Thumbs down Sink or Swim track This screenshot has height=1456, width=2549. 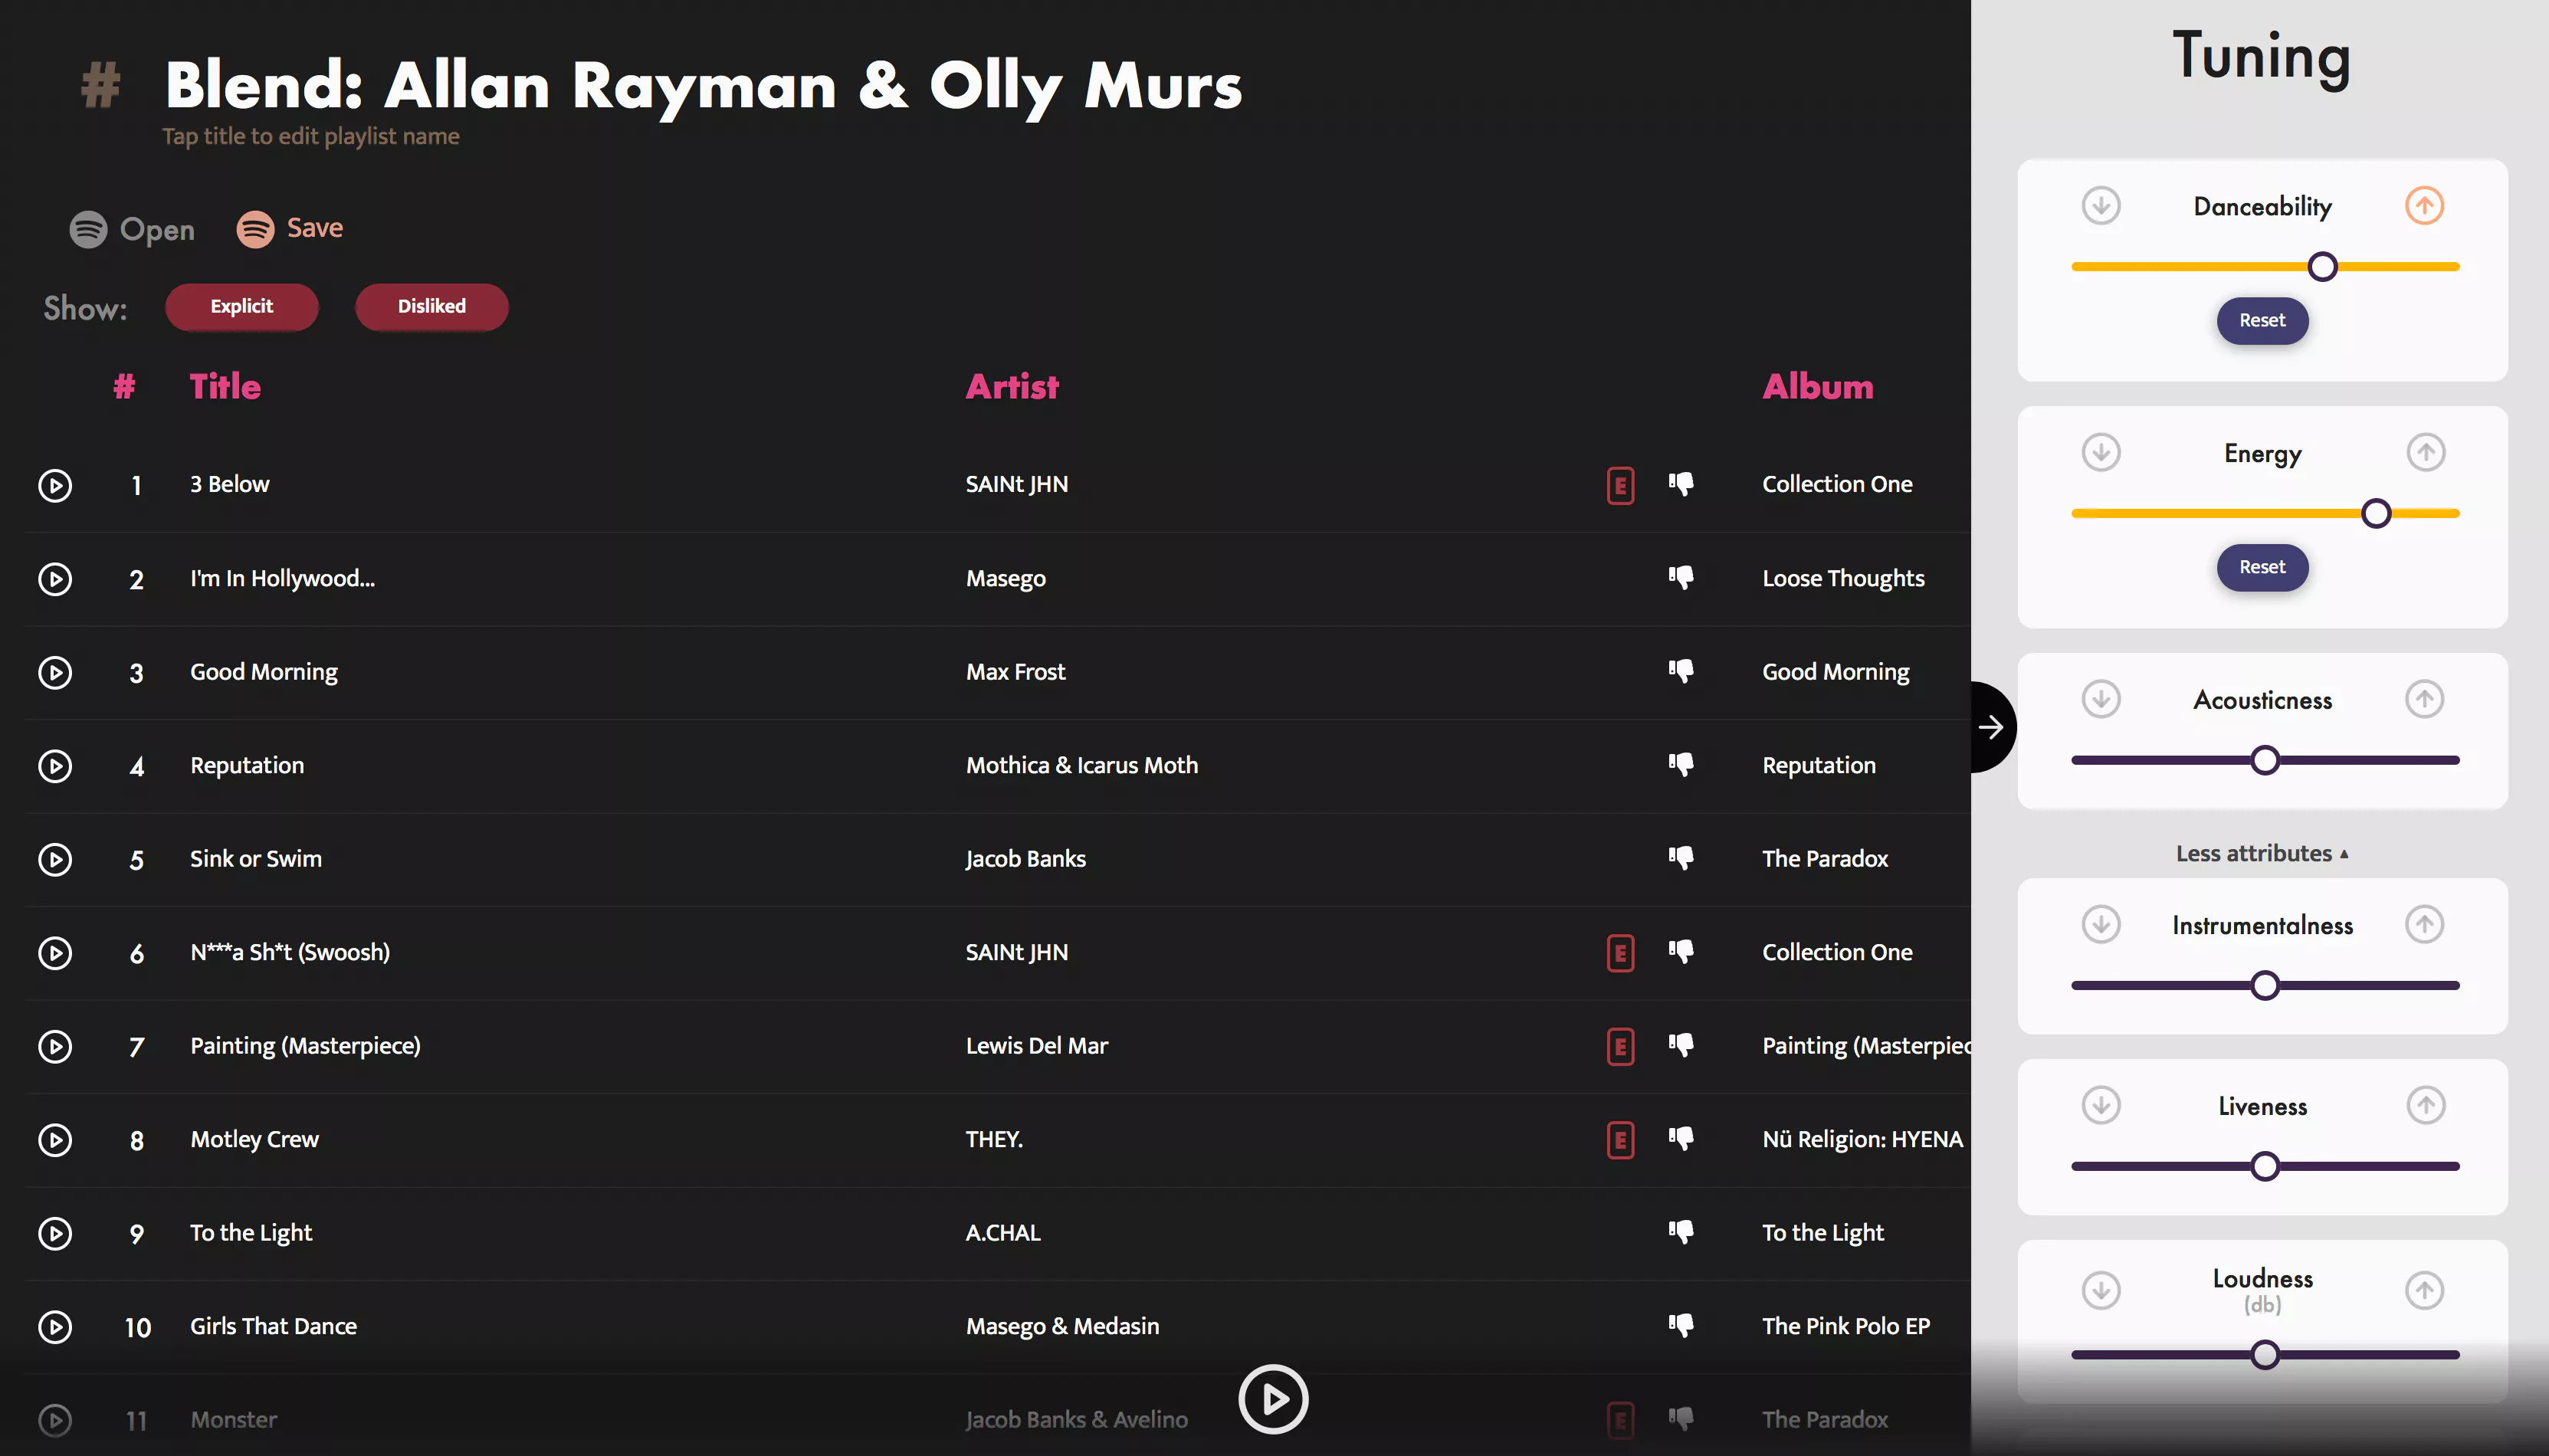pyautogui.click(x=1681, y=858)
